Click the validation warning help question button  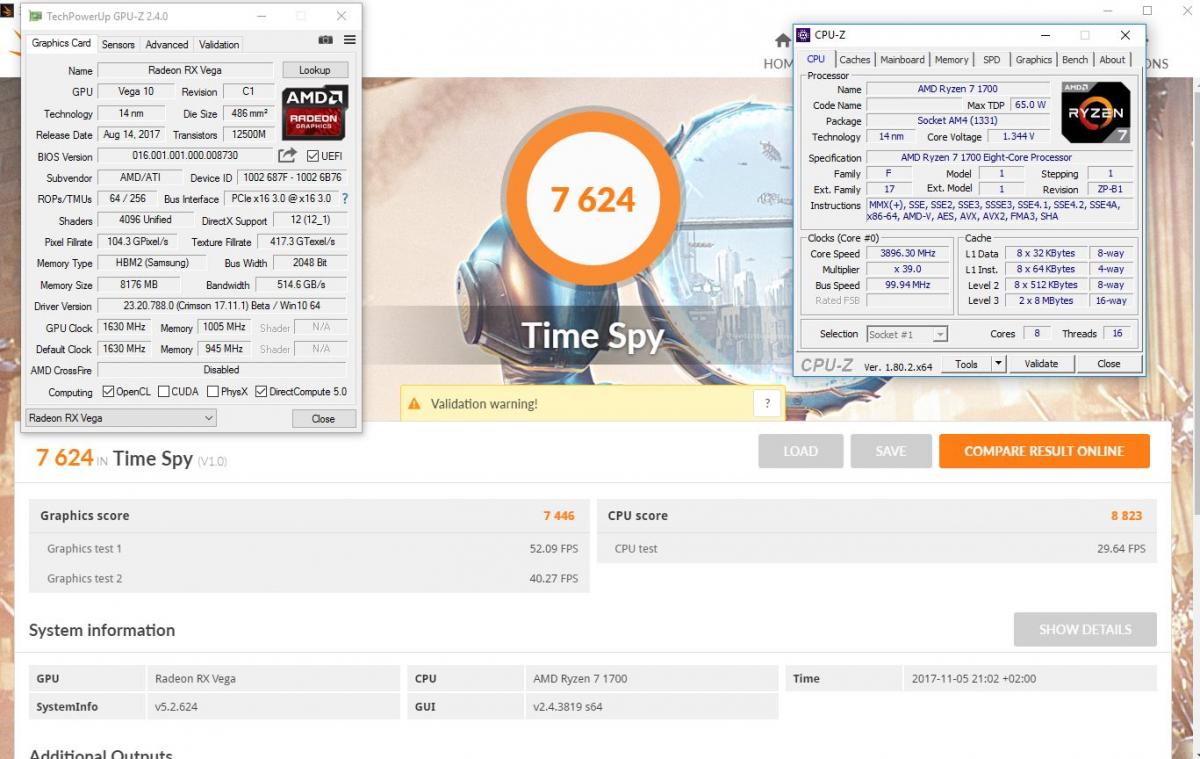tap(767, 403)
